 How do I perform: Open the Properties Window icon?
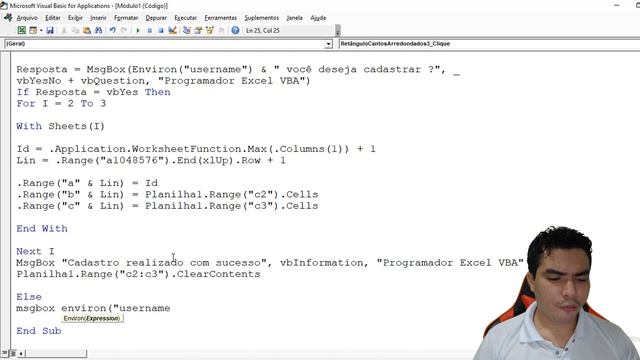(198, 30)
